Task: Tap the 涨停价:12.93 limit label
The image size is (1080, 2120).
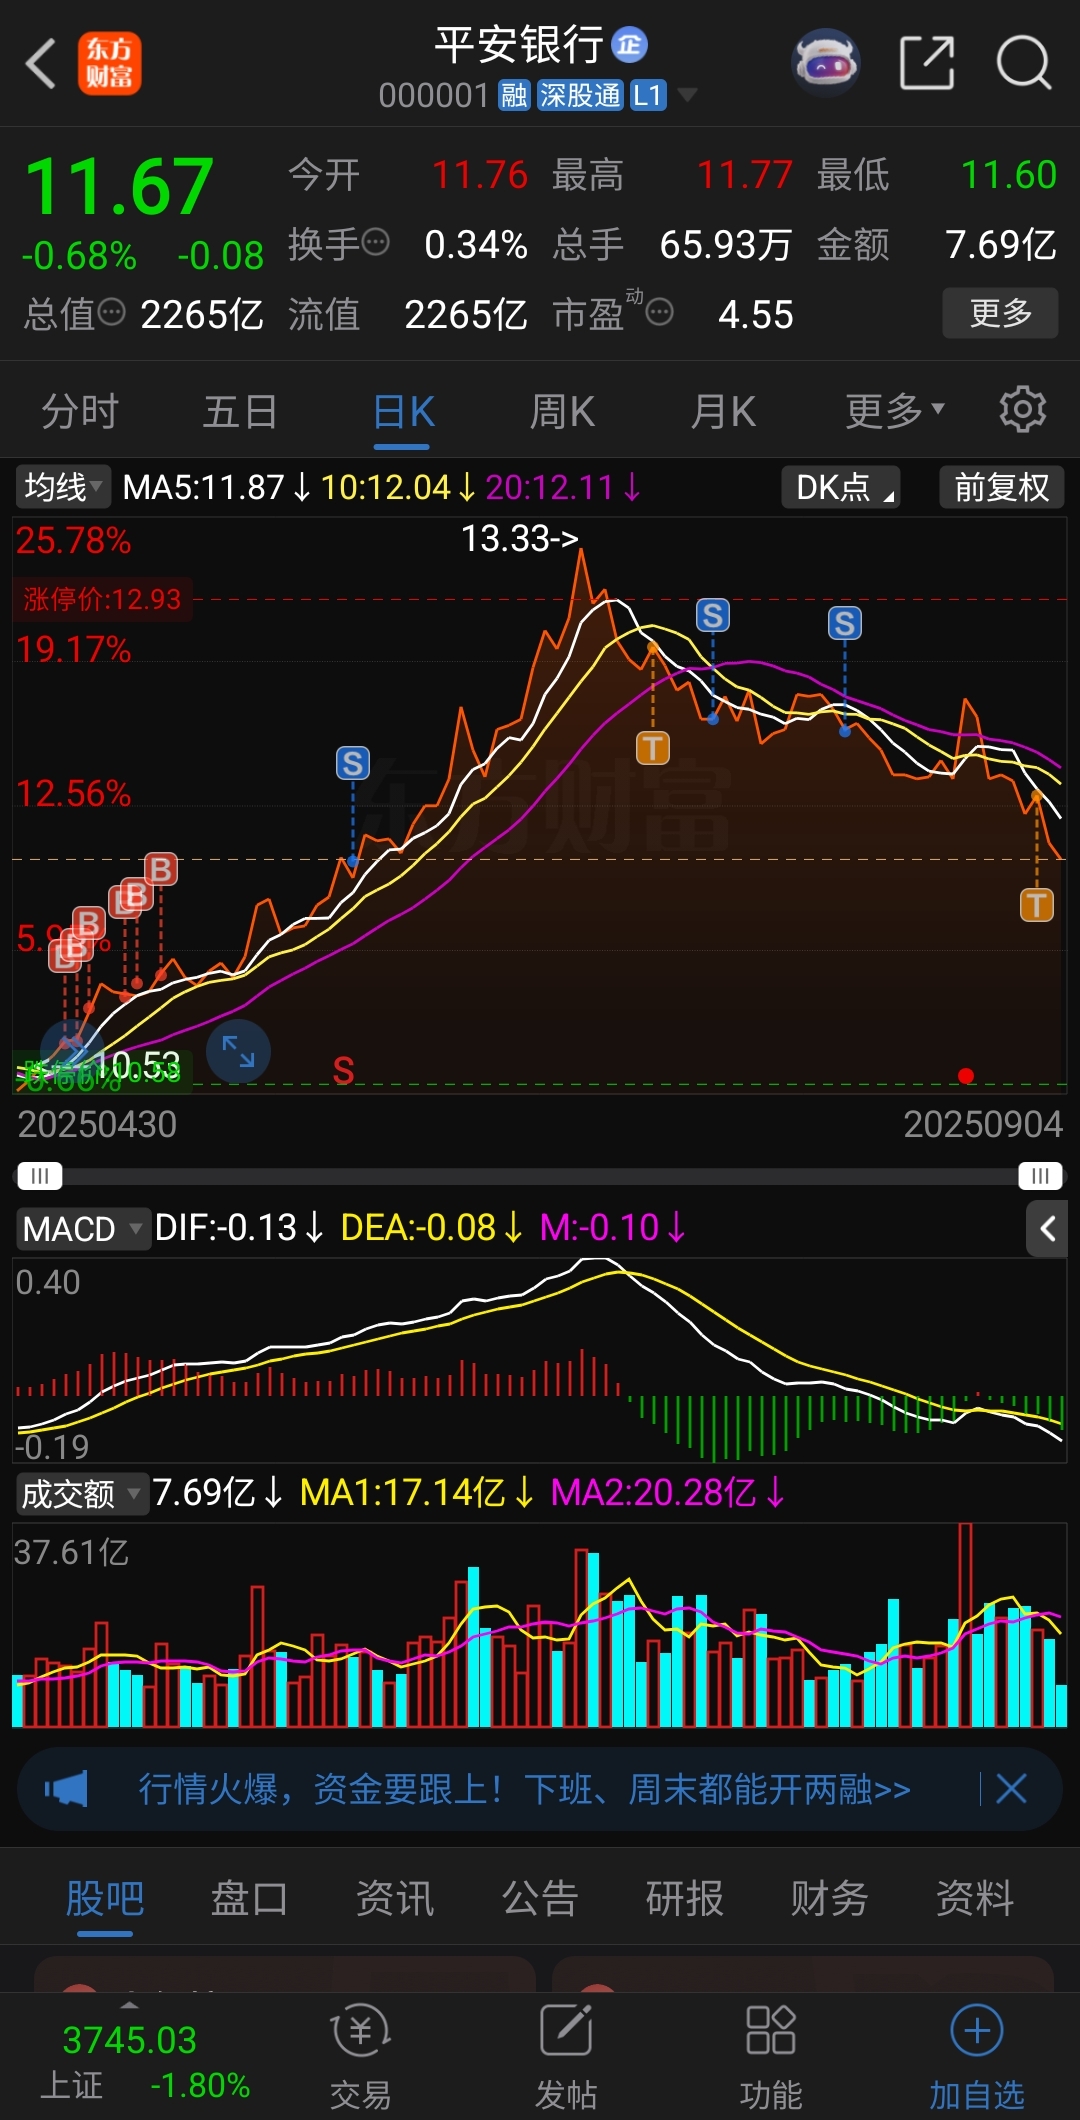Action: [102, 599]
